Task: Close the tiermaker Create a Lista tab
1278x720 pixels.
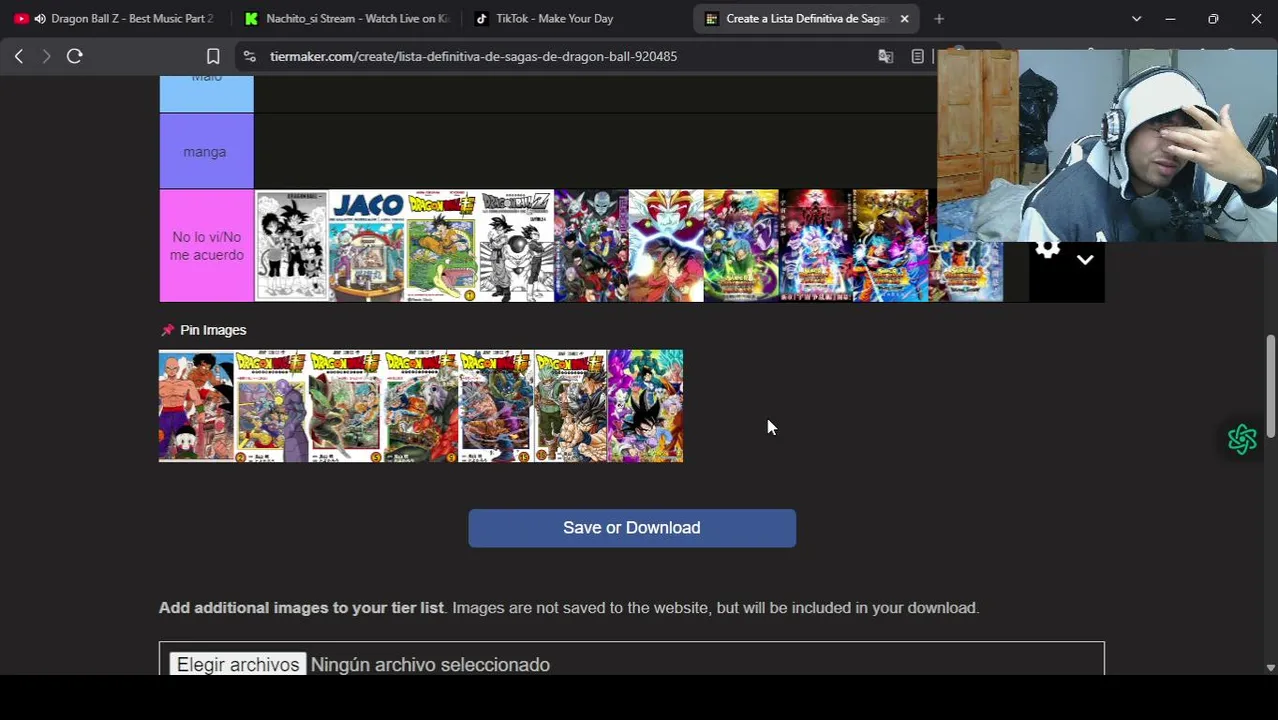Action: 904,18
